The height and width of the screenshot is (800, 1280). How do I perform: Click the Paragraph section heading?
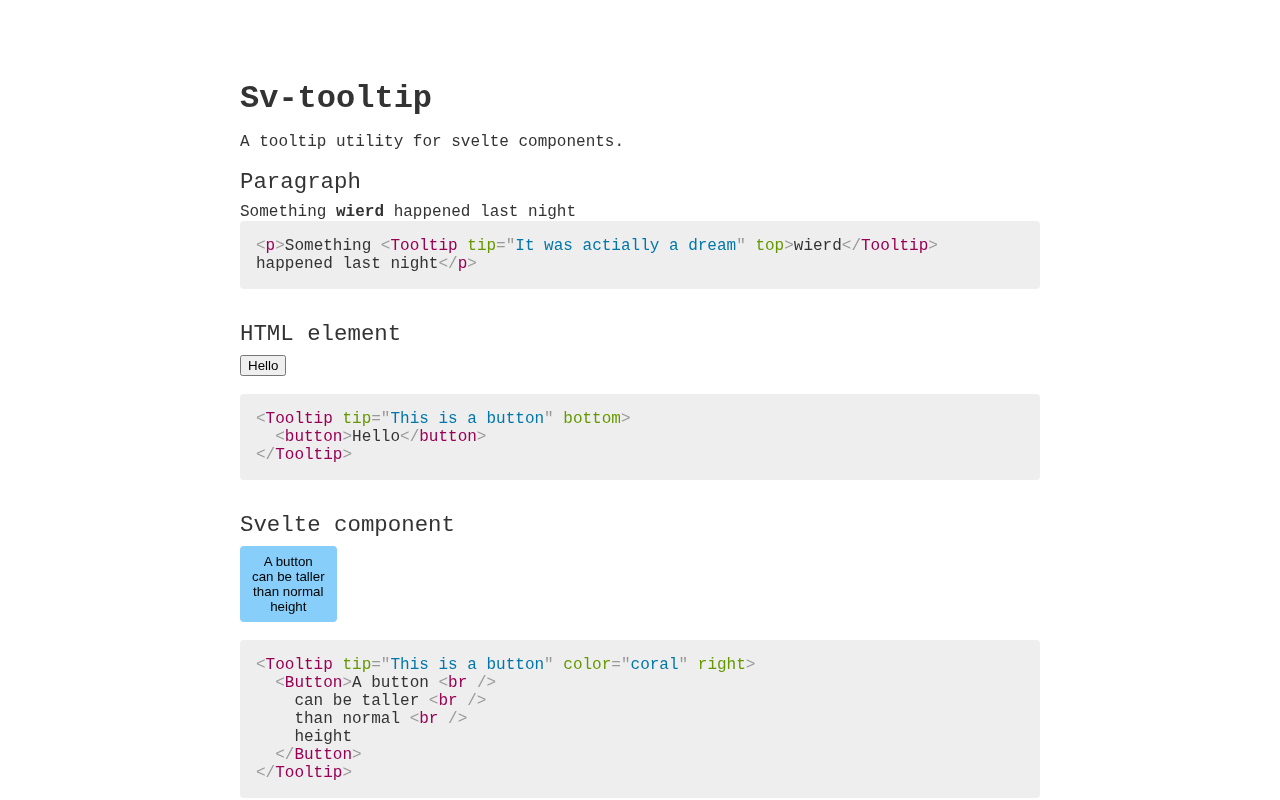tap(300, 182)
